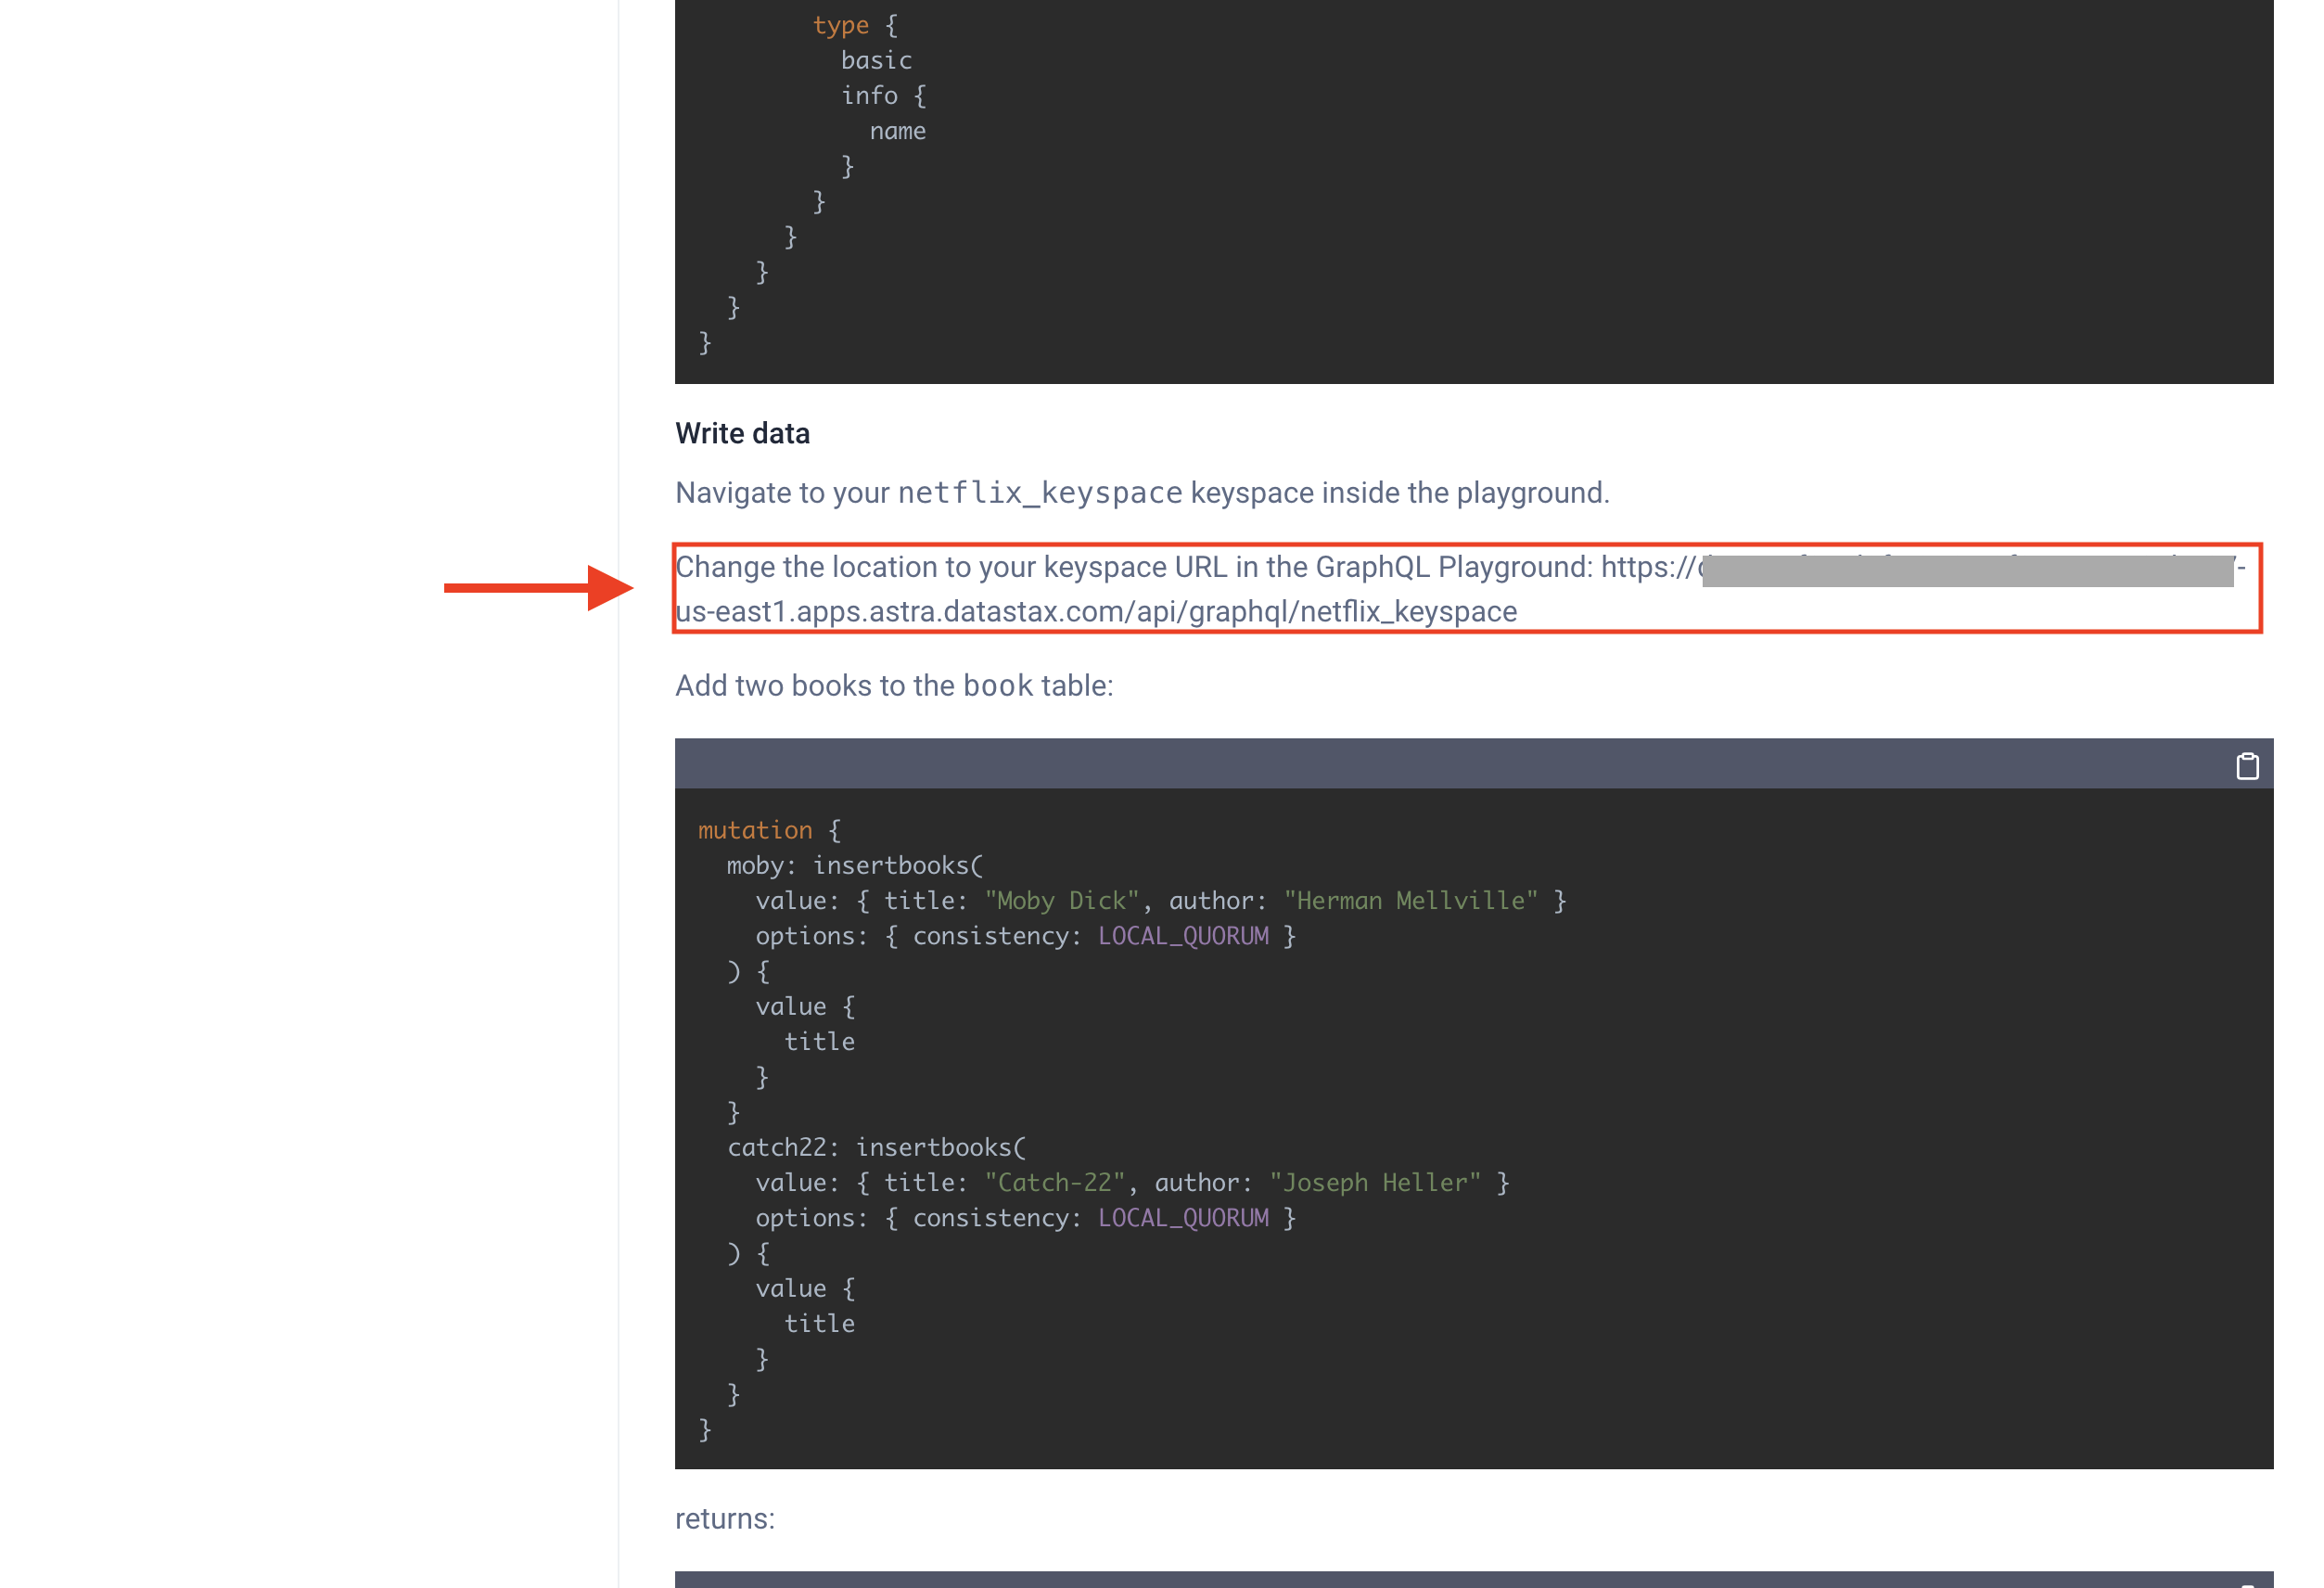Click the 'mutation' keyword in the code
Screen dimensions: 2324x1588
point(754,830)
